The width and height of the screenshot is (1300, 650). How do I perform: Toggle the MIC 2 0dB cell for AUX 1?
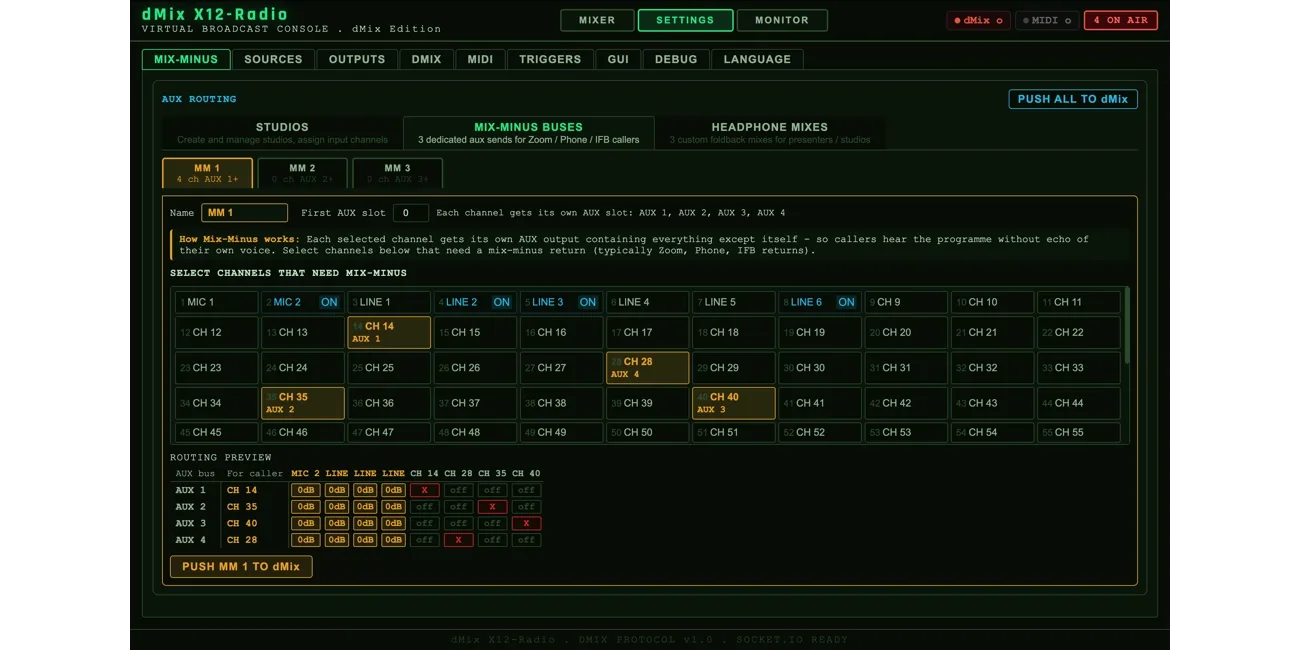[305, 490]
